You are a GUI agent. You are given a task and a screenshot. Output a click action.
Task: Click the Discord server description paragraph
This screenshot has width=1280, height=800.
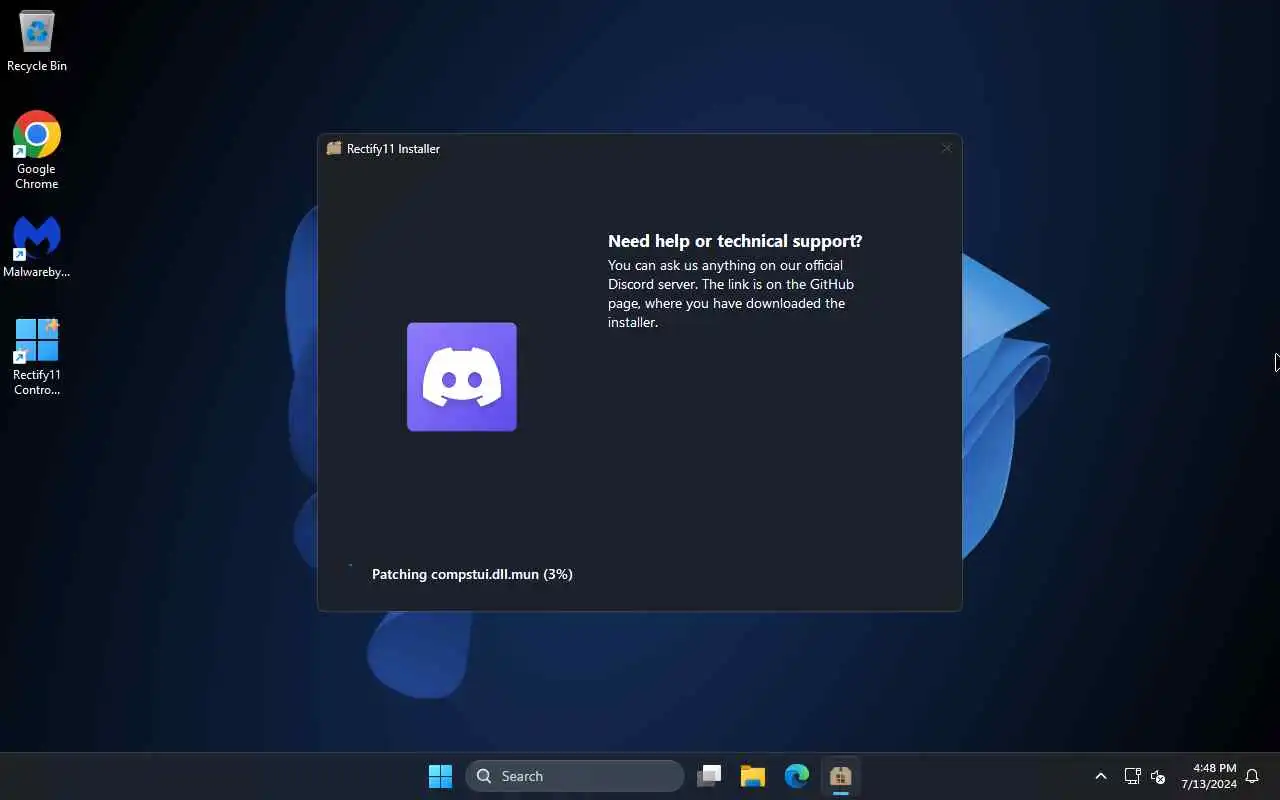pyautogui.click(x=731, y=294)
